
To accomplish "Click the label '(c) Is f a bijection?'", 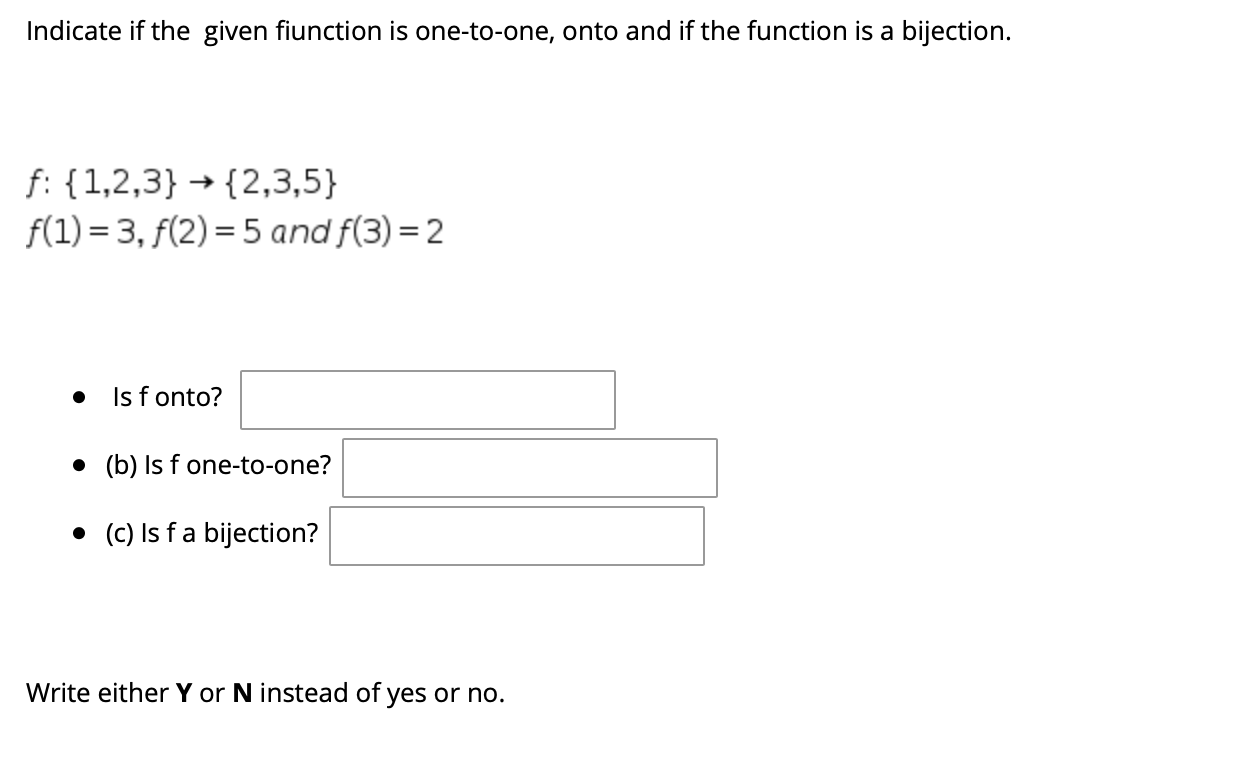I will pos(212,532).
